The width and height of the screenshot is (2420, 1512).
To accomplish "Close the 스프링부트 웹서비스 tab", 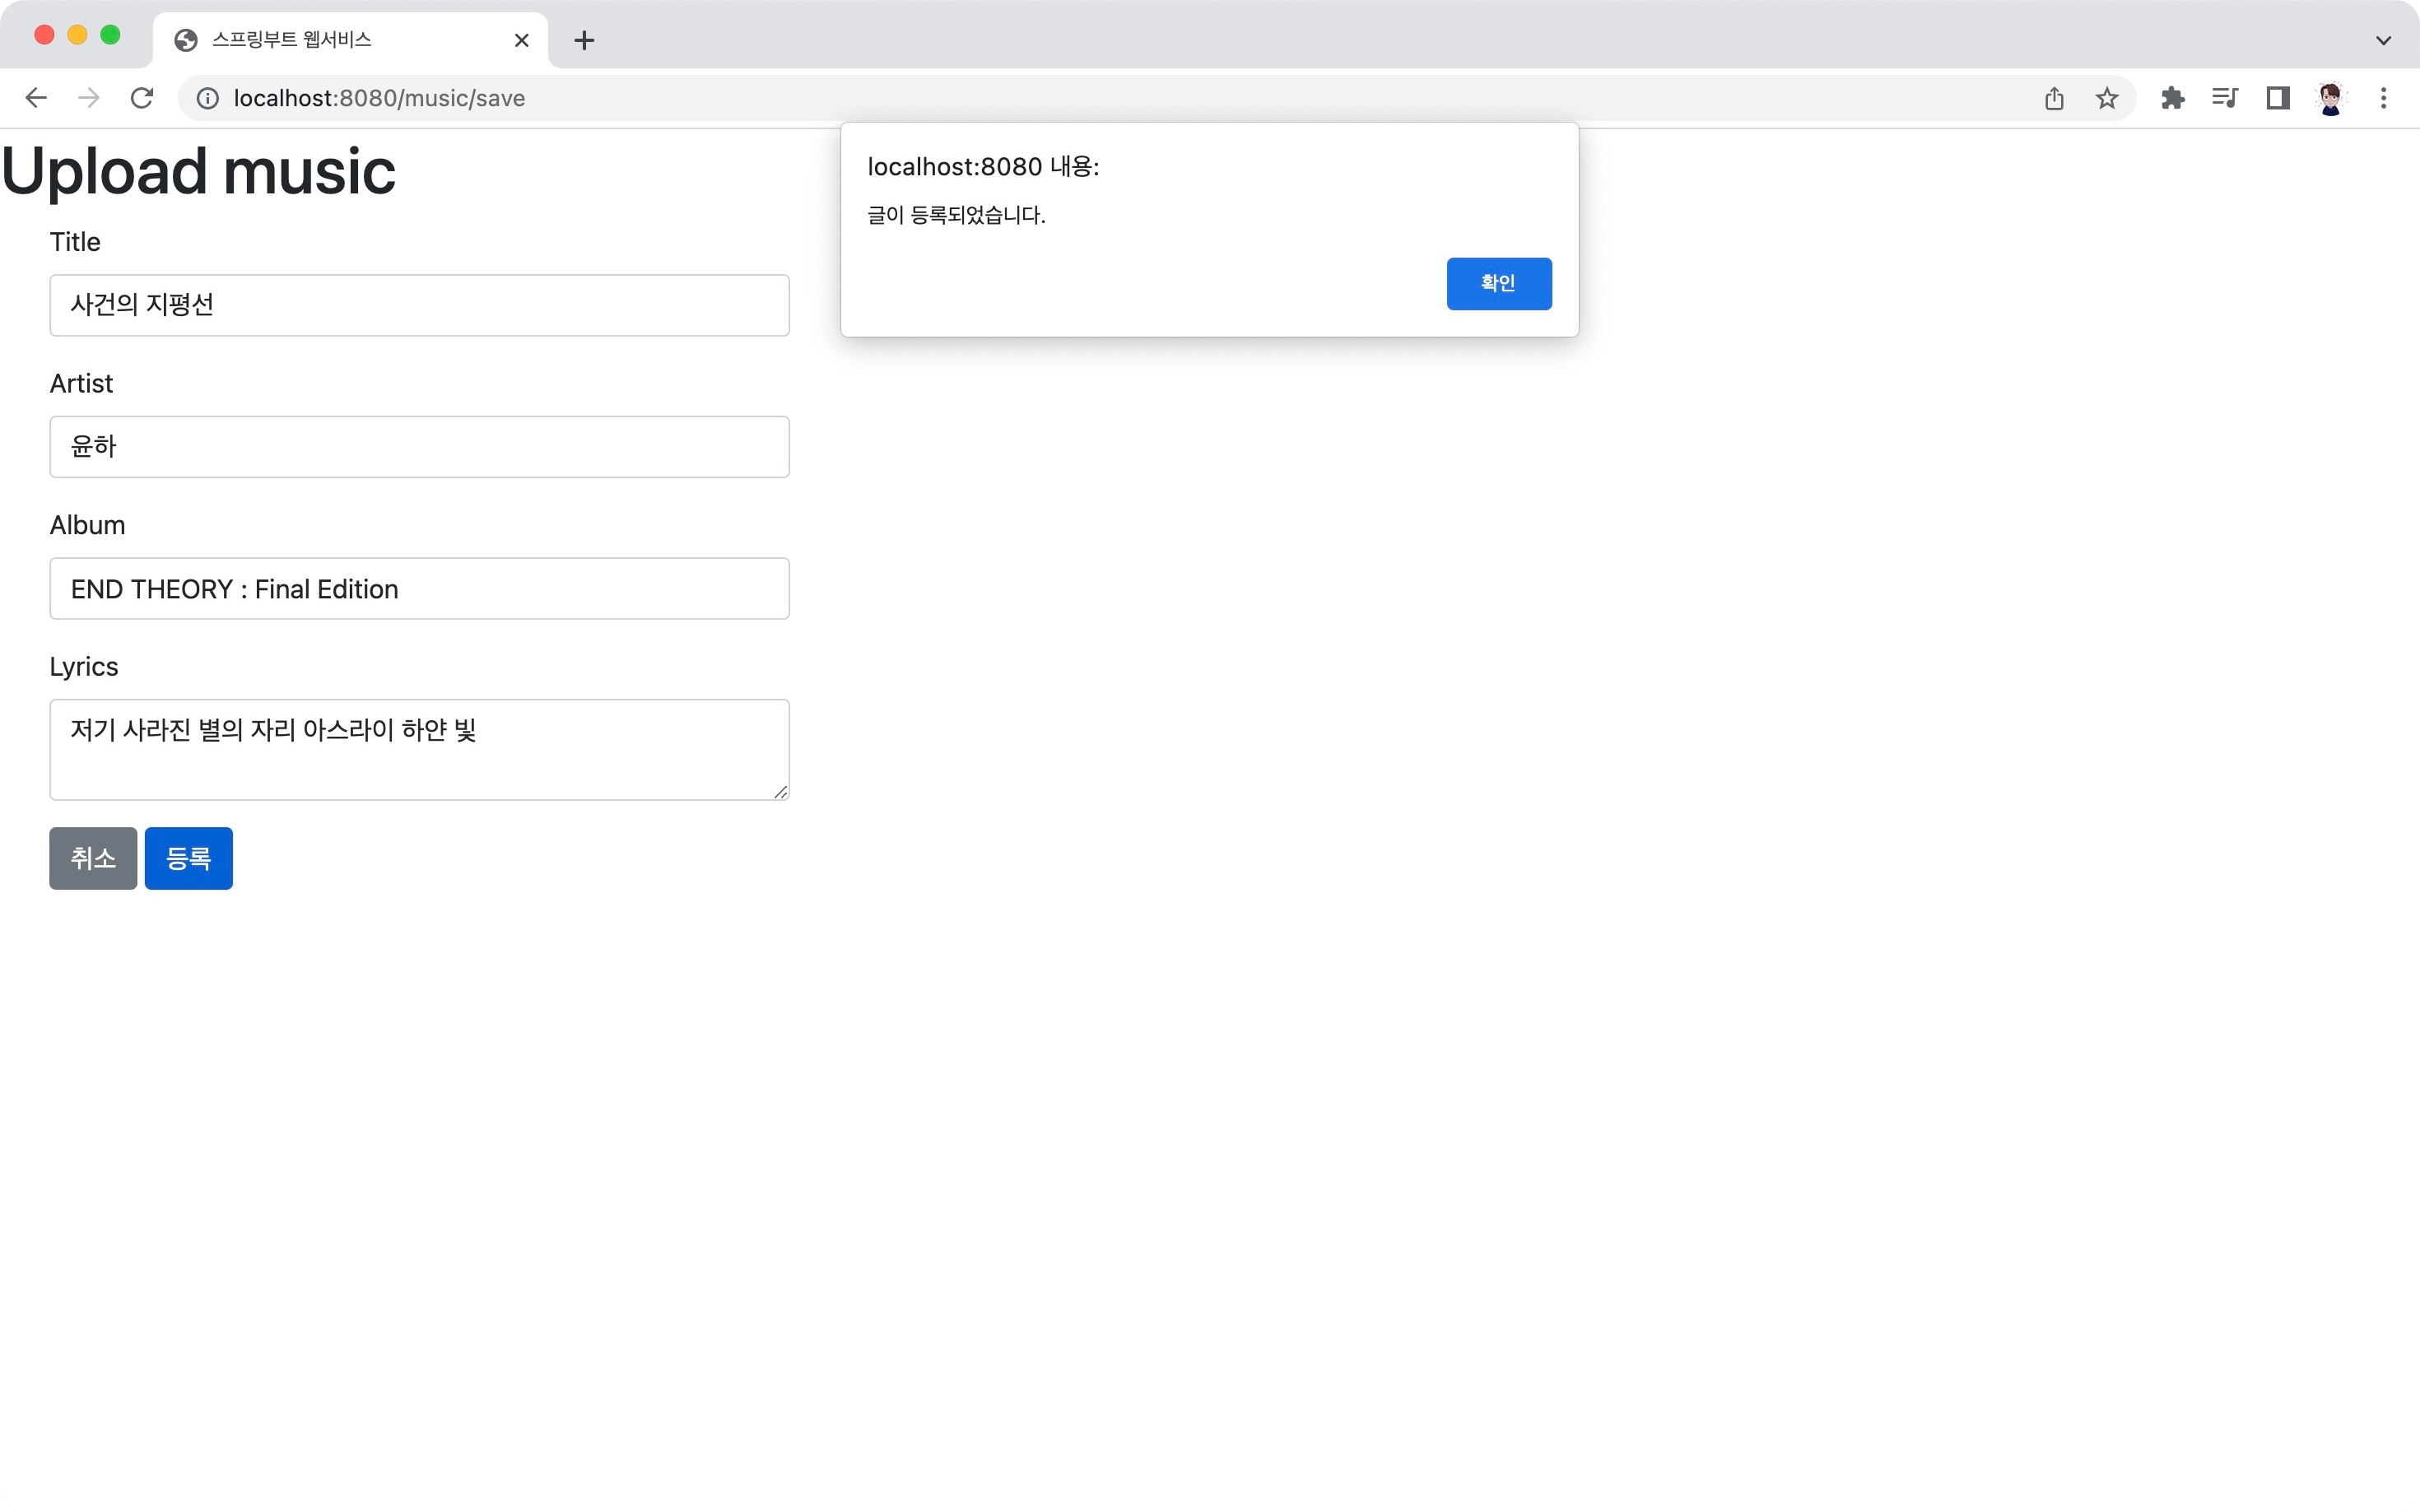I will coord(521,40).
